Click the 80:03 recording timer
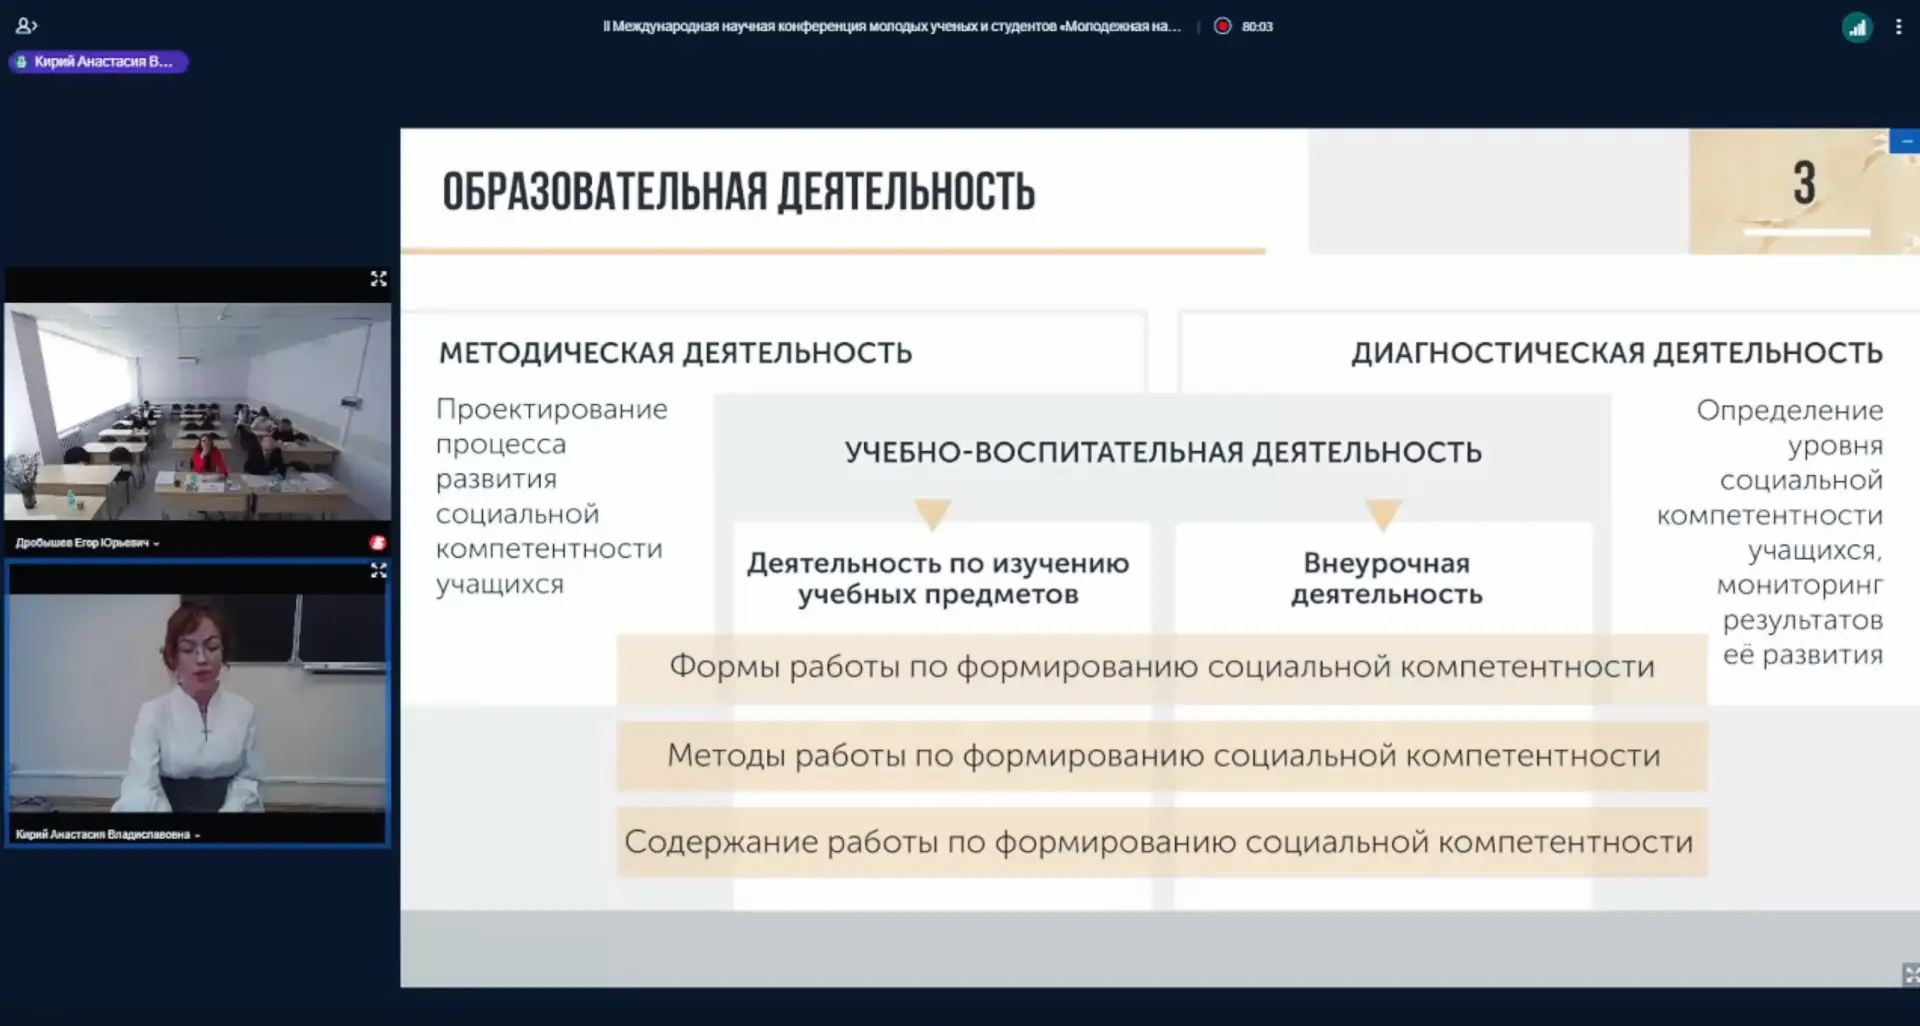1920x1026 pixels. point(1257,27)
